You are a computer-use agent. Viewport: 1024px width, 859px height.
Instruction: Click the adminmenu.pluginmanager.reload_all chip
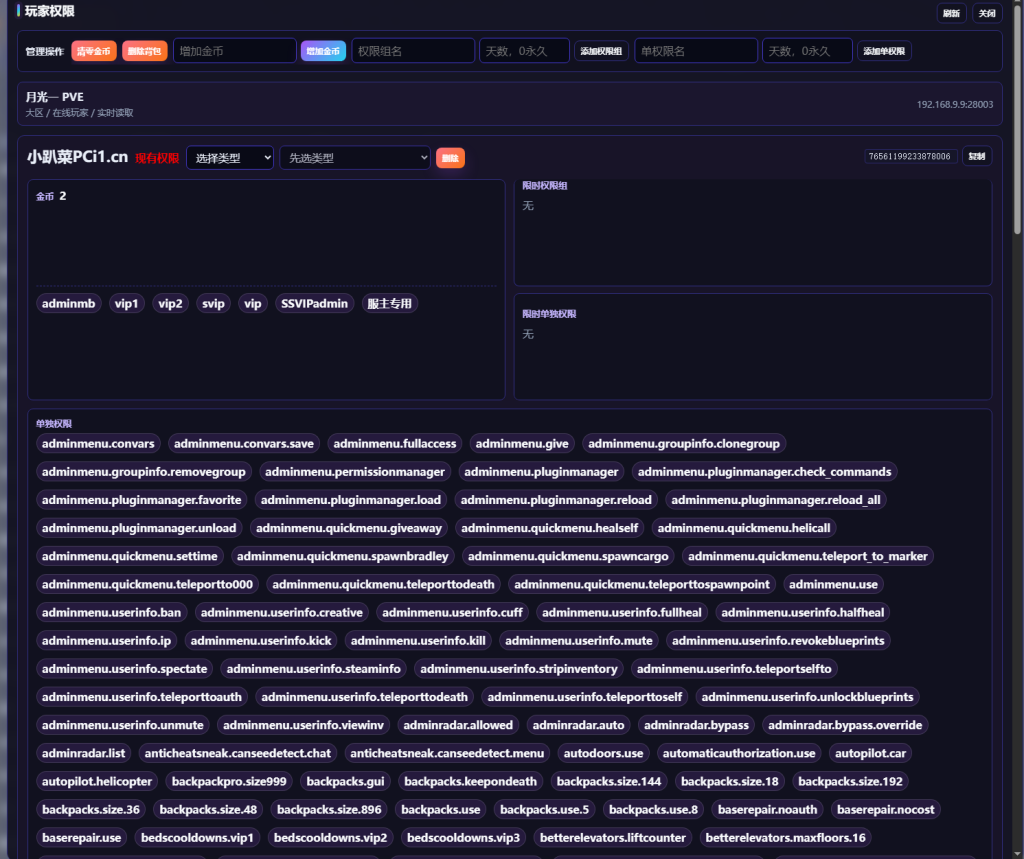point(776,500)
